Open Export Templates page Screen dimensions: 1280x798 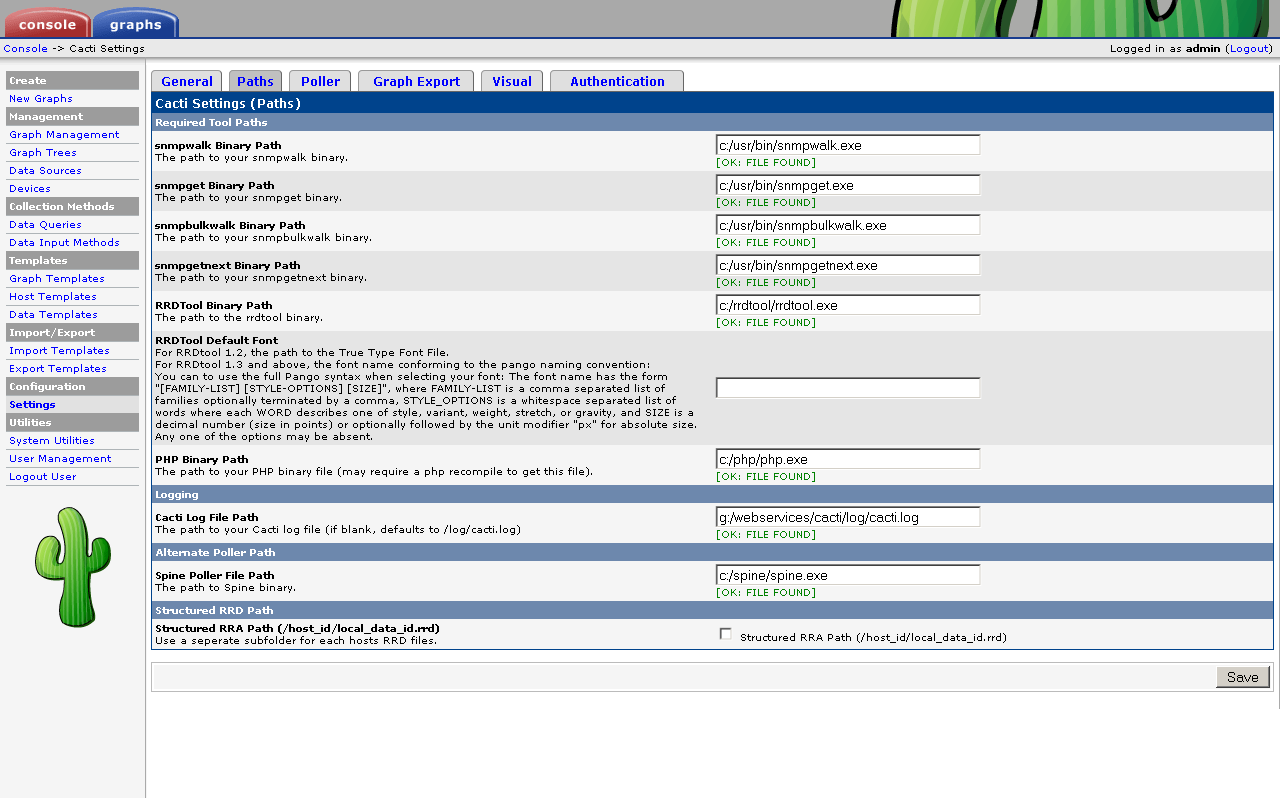tap(58, 369)
